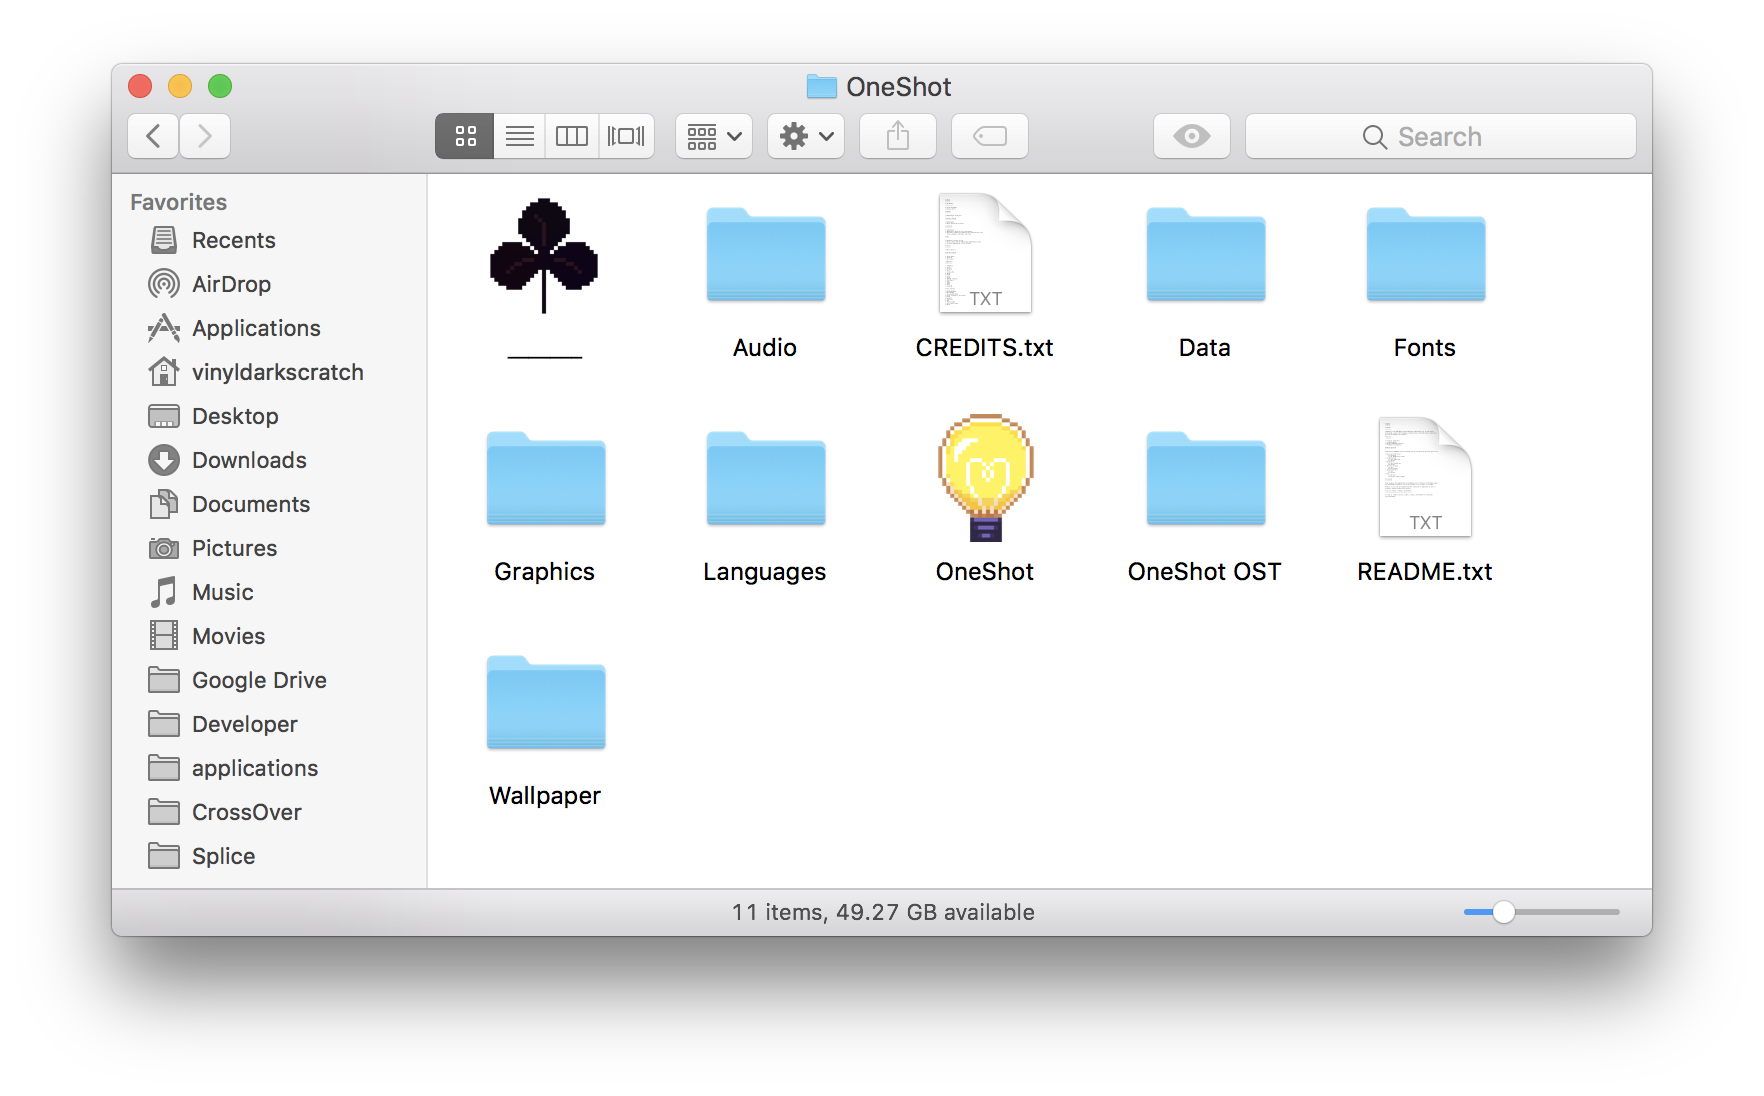Viewport: 1764px width, 1096px height.
Task: Go to the Downloads sidebar item
Action: (248, 460)
